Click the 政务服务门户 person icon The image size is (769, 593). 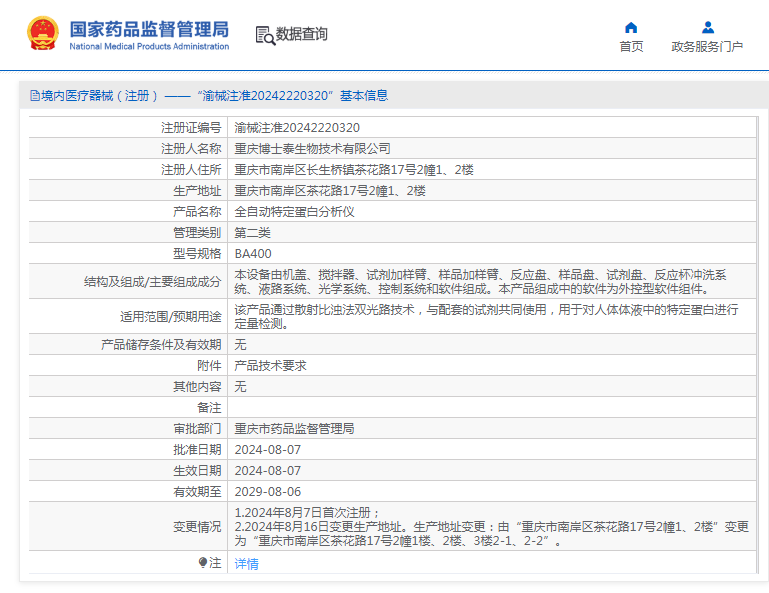[x=707, y=27]
